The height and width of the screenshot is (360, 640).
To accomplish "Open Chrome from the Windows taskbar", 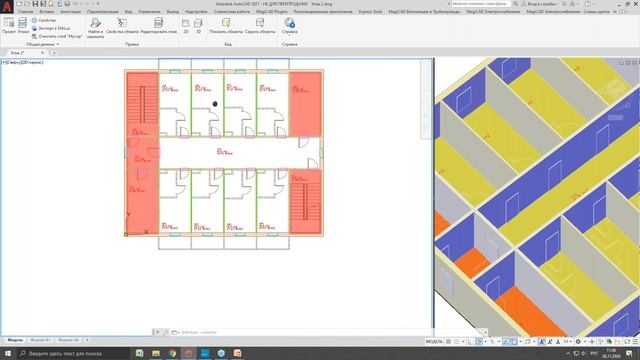I will [172, 353].
